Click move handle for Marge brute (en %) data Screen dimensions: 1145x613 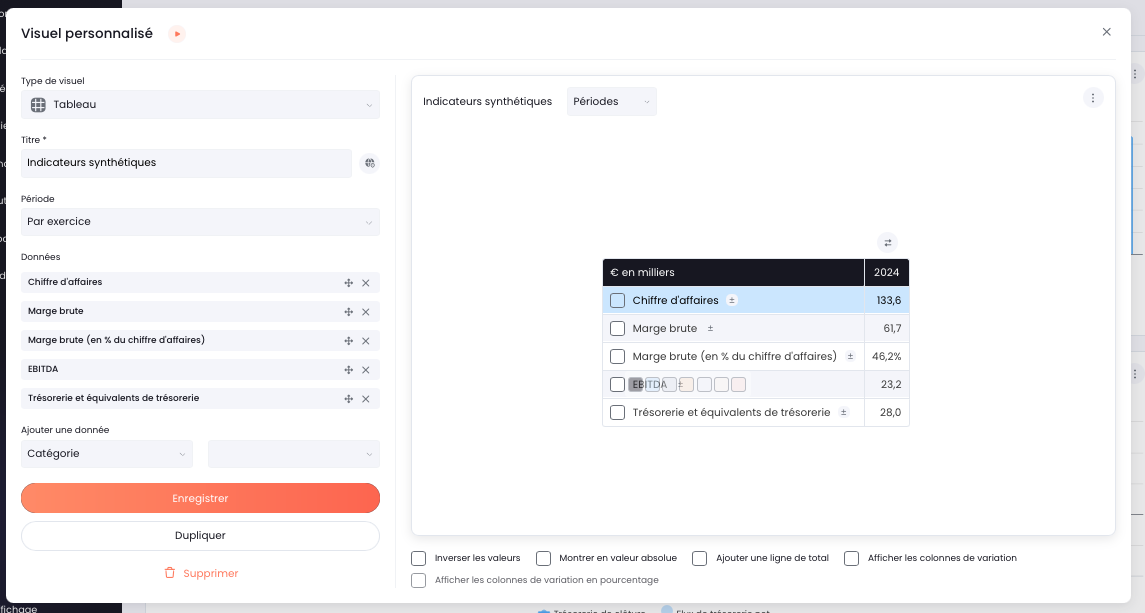coord(348,341)
